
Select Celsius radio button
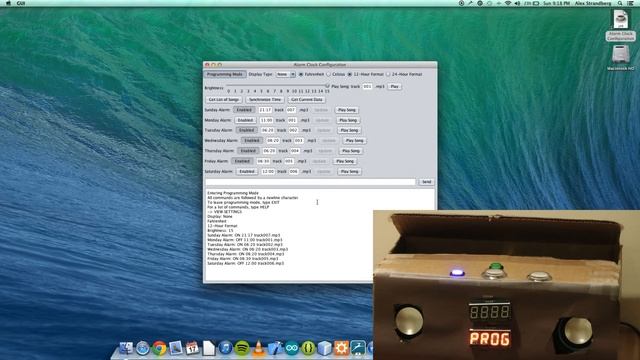pos(329,74)
